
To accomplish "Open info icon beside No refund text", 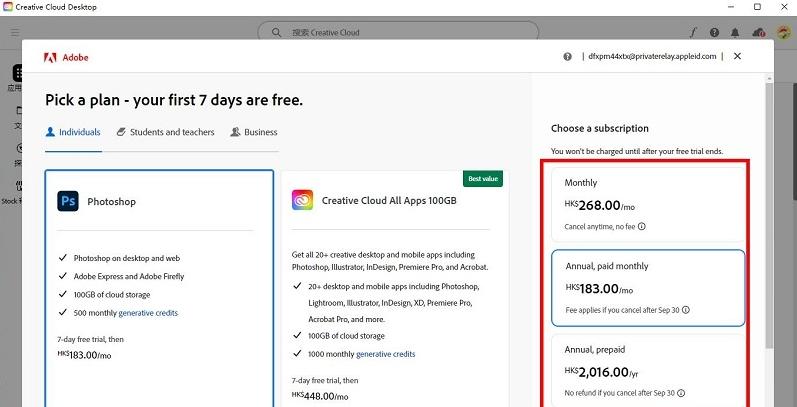I will point(681,393).
